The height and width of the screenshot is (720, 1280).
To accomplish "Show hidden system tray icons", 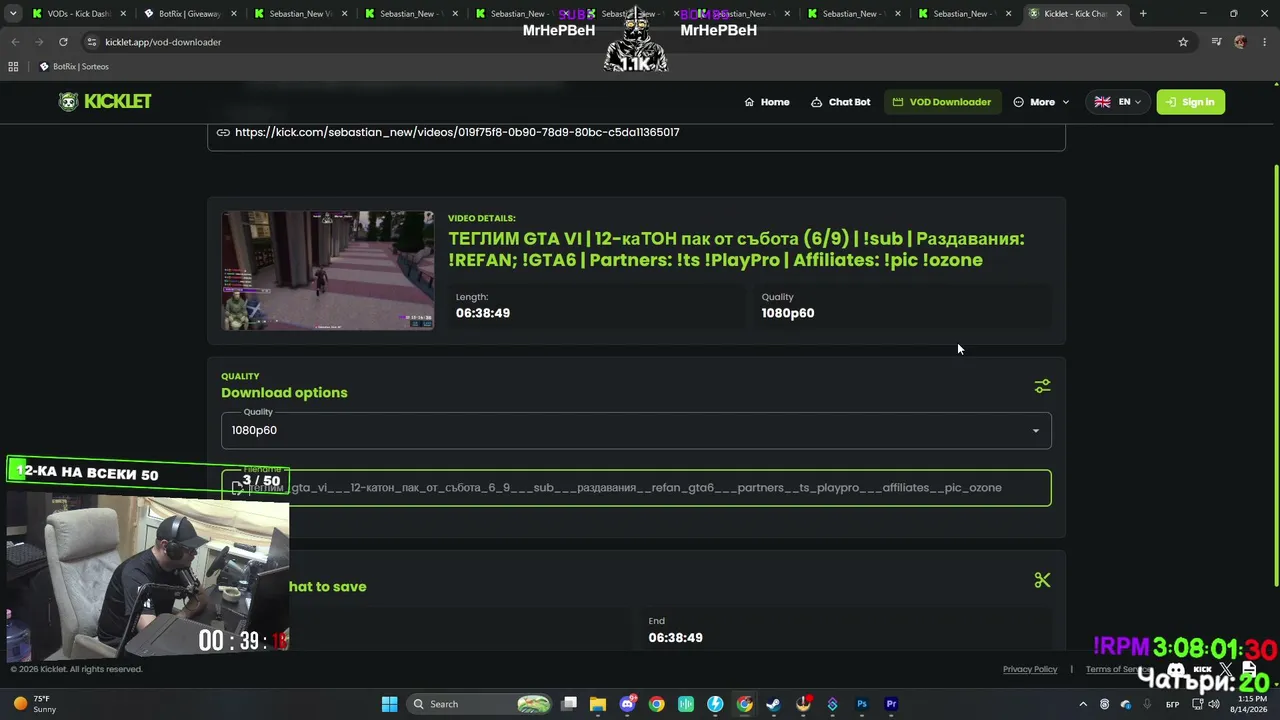I will (1083, 704).
